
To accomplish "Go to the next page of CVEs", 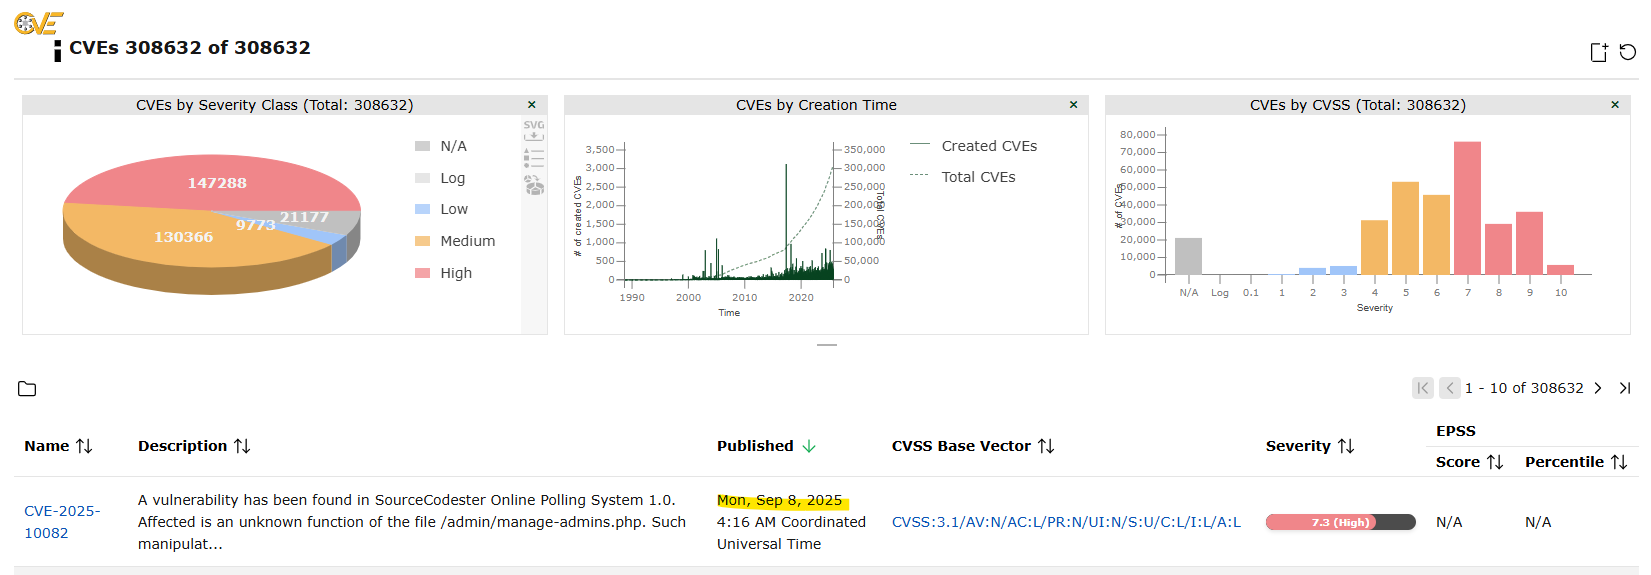I will (x=1598, y=388).
